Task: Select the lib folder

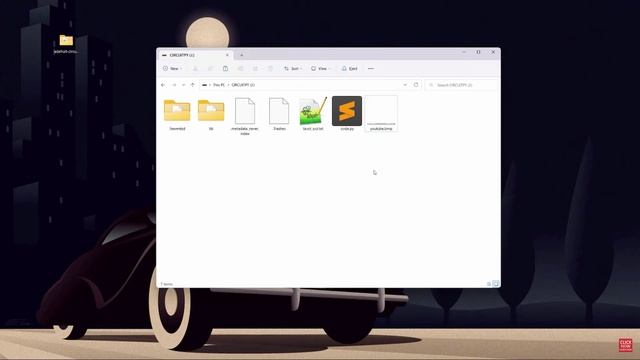Action: coord(211,114)
